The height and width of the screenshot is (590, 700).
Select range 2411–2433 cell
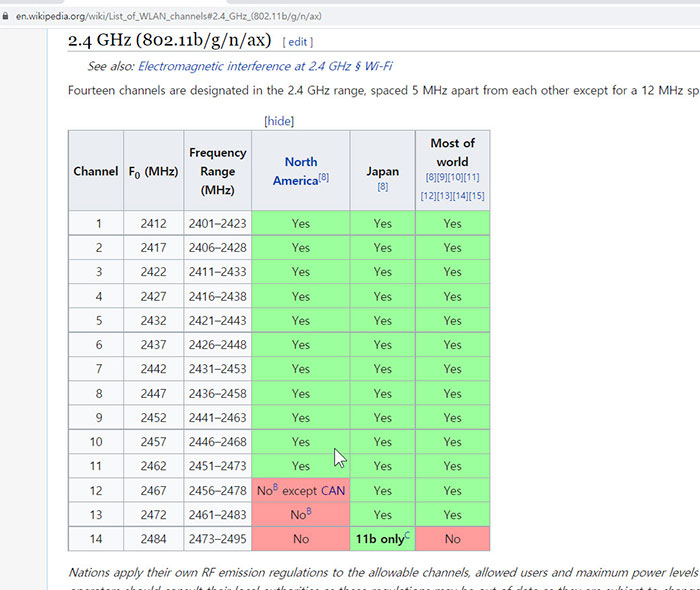(x=217, y=272)
